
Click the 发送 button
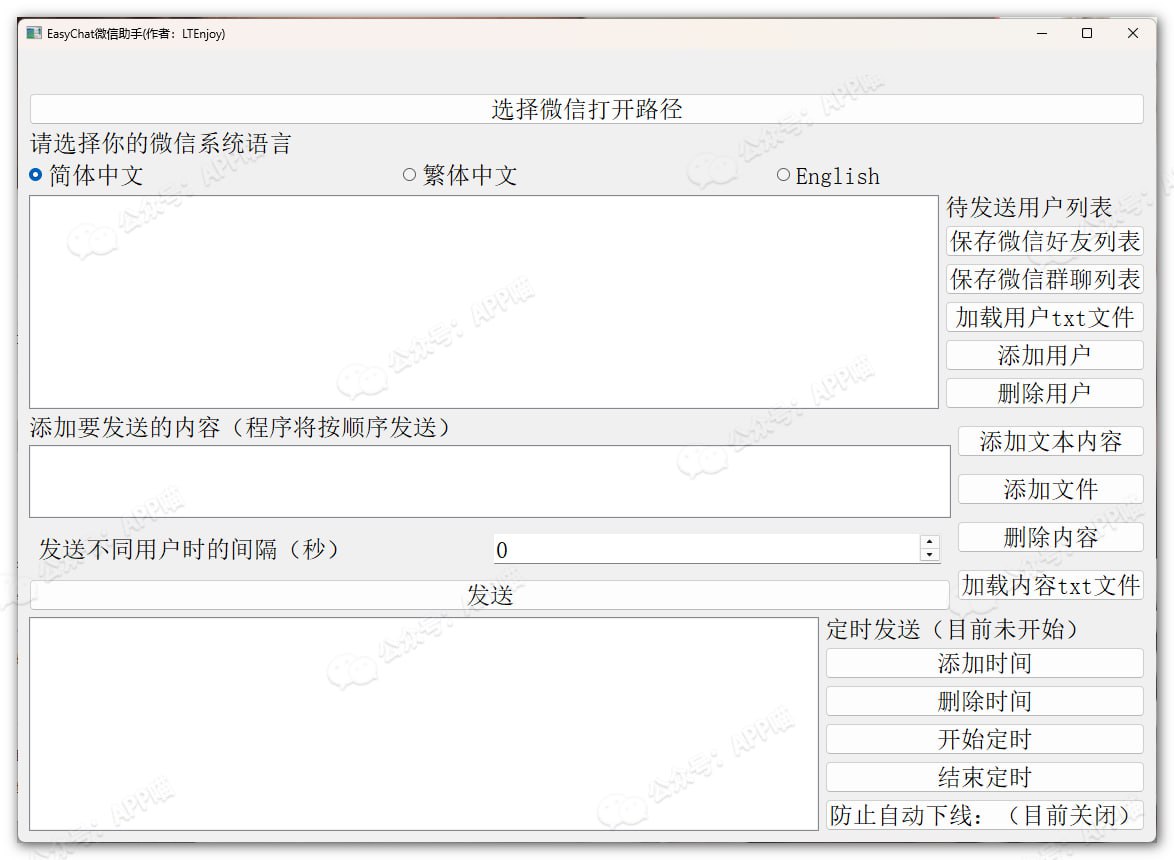point(490,595)
